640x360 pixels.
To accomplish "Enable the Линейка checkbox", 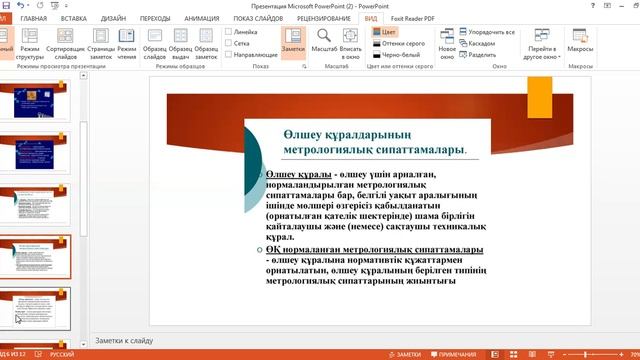I will point(229,31).
